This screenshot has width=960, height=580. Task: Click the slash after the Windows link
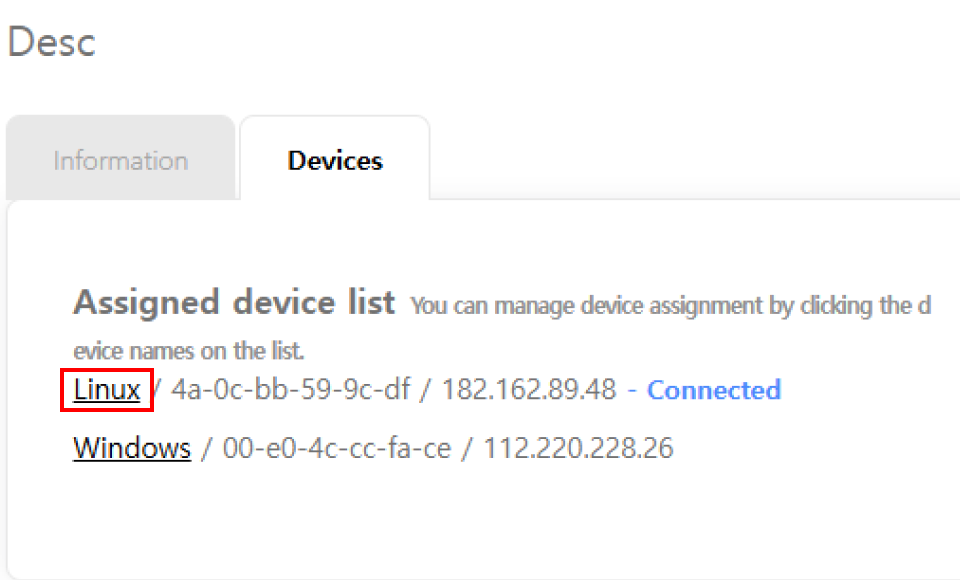[207, 448]
